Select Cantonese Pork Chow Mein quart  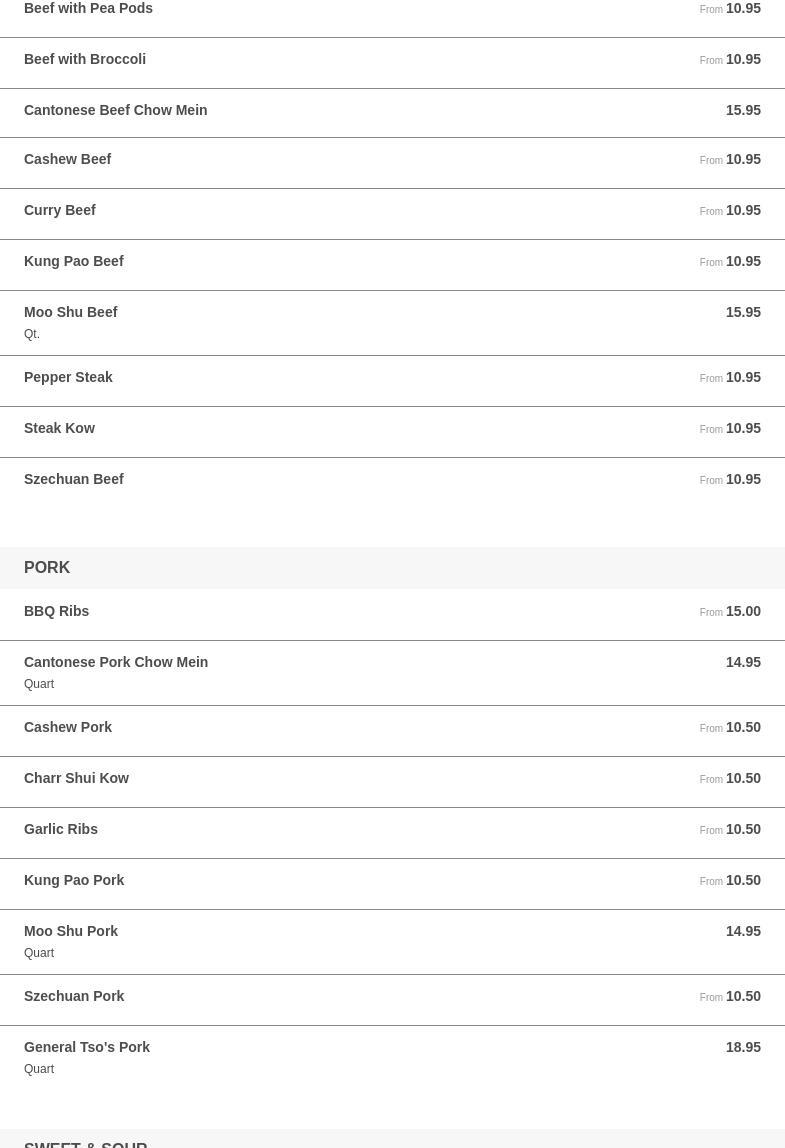click(392, 673)
